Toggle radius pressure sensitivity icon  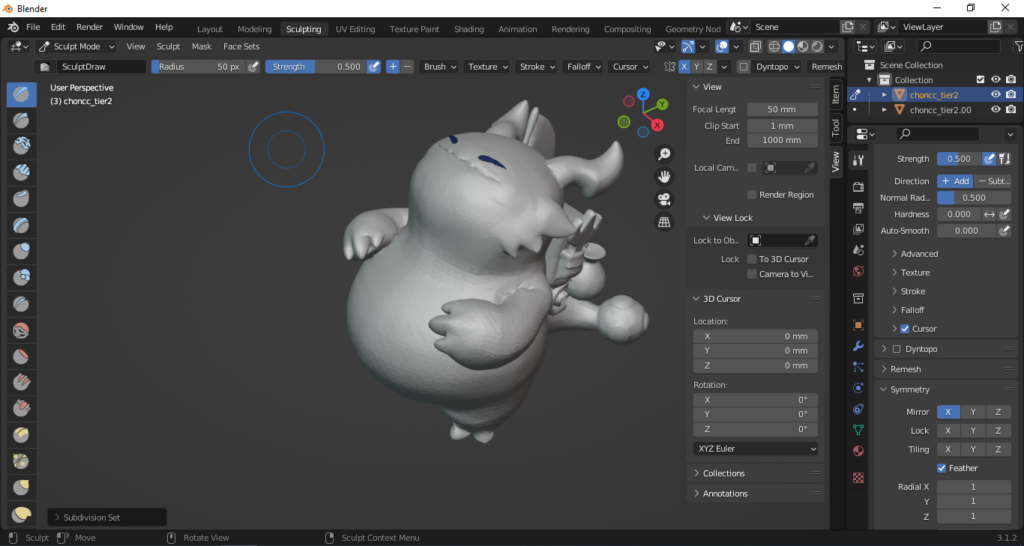pyautogui.click(x=253, y=67)
